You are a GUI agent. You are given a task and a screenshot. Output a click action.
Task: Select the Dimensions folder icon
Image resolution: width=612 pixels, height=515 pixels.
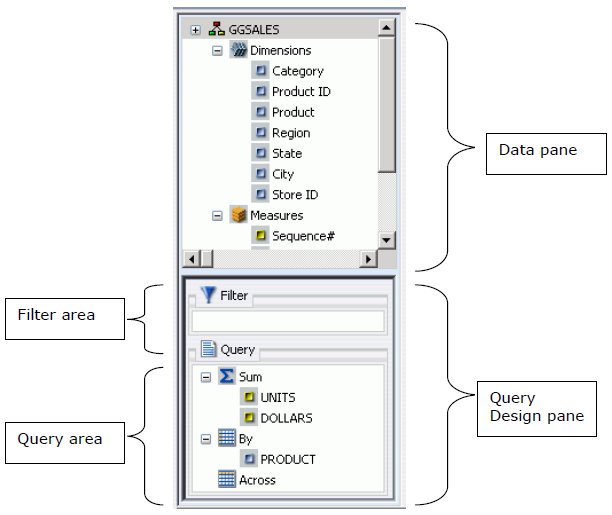(238, 50)
